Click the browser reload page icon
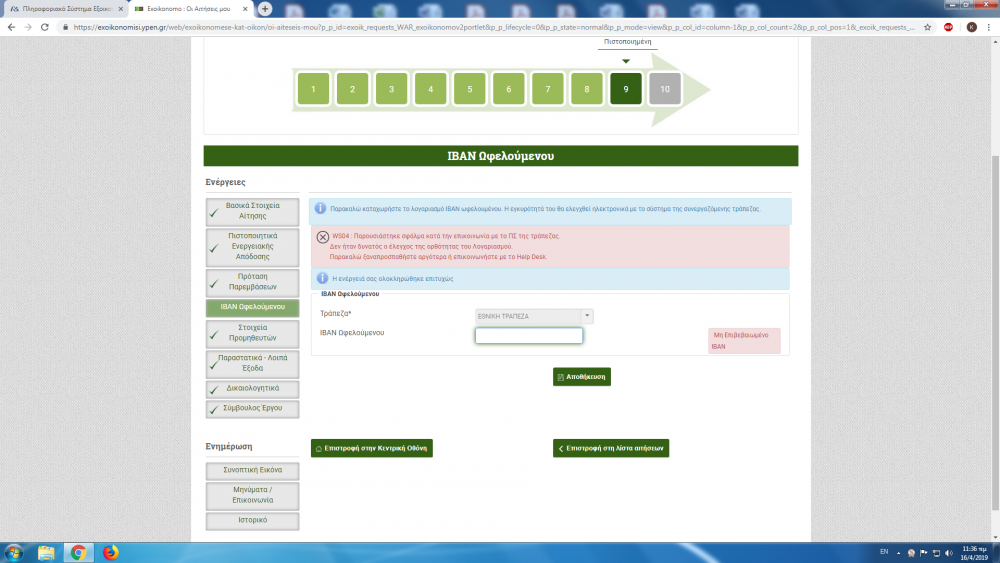 (x=45, y=27)
